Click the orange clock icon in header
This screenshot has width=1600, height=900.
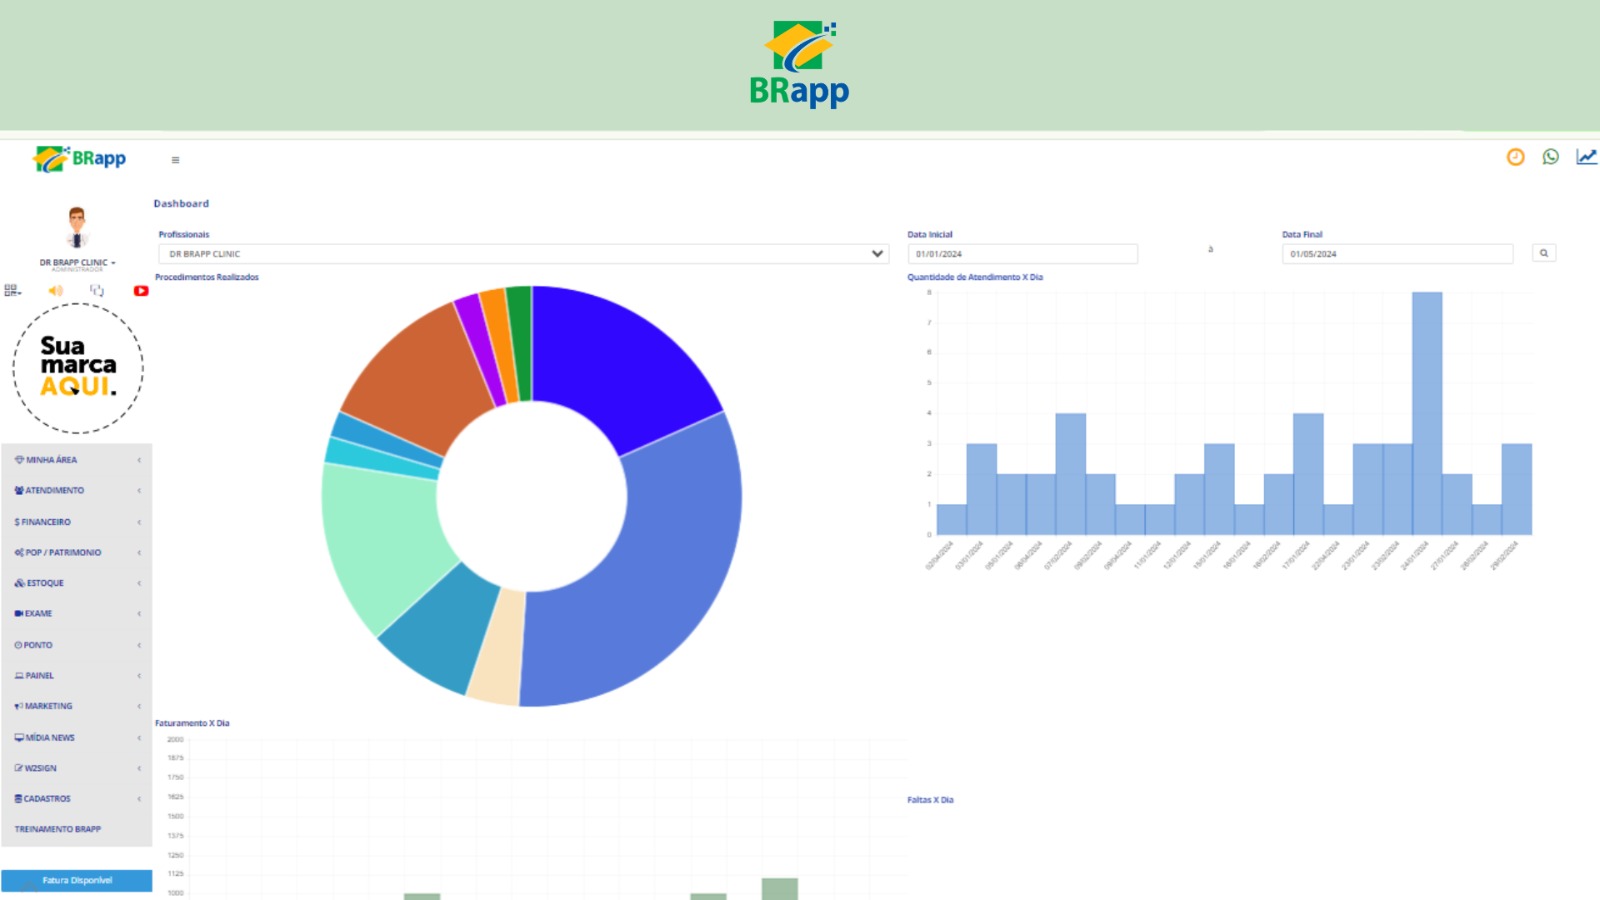click(x=1515, y=157)
